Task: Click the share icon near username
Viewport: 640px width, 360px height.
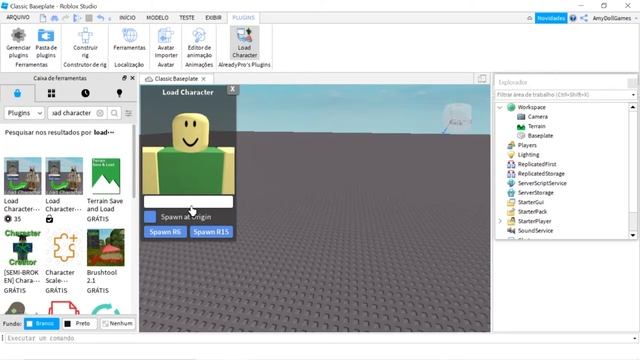Action: tap(584, 18)
